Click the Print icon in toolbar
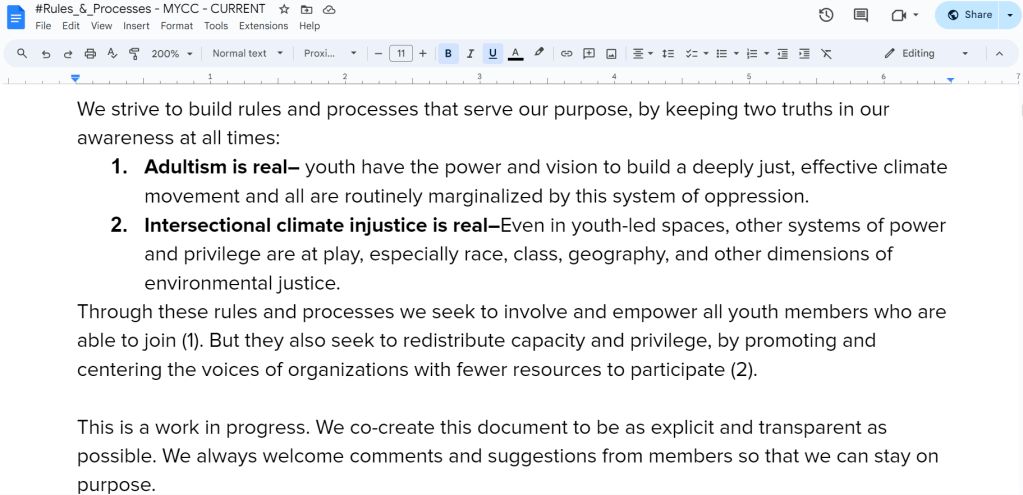 (90, 54)
